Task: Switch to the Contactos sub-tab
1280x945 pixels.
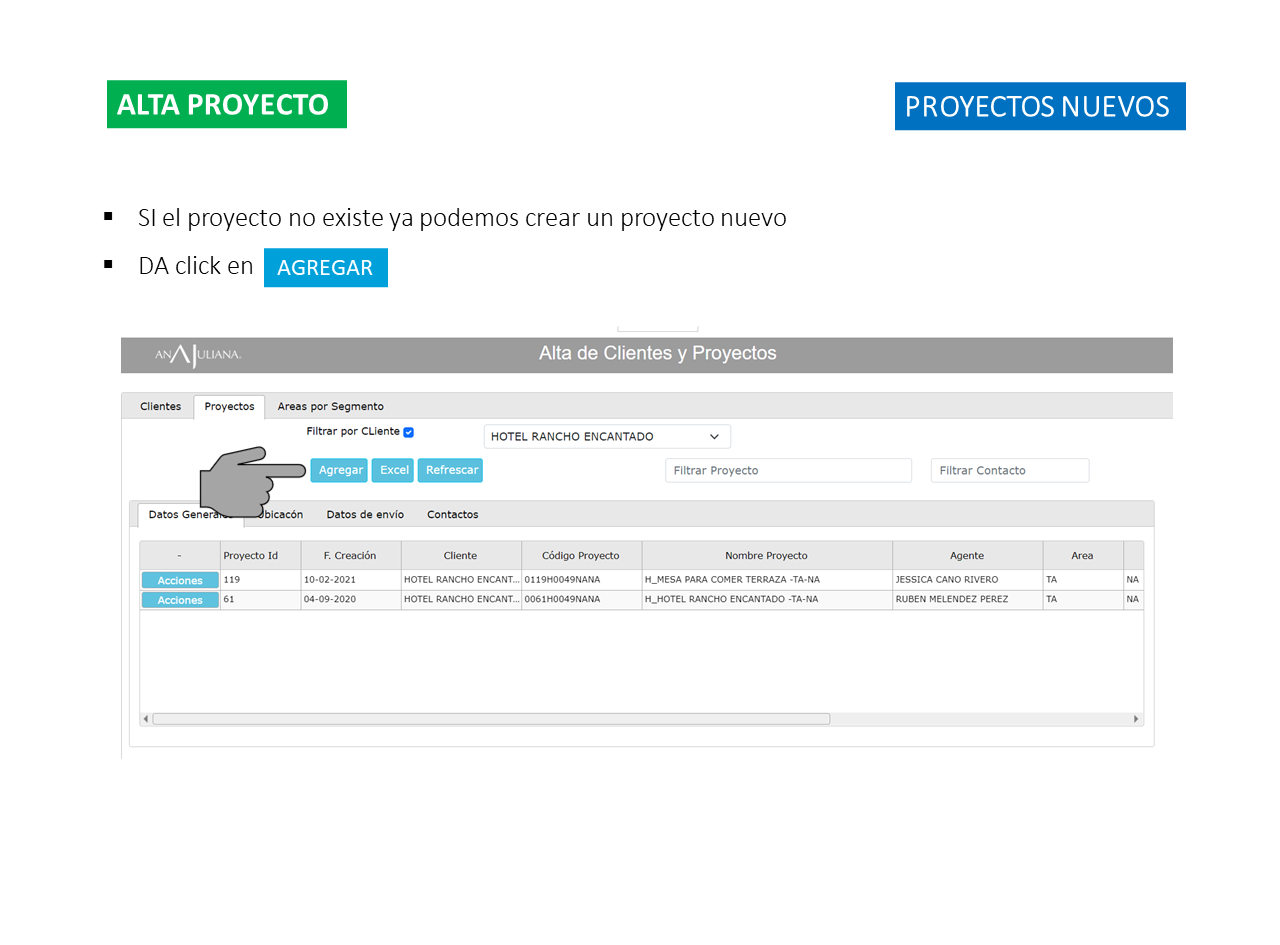Action: pyautogui.click(x=452, y=515)
